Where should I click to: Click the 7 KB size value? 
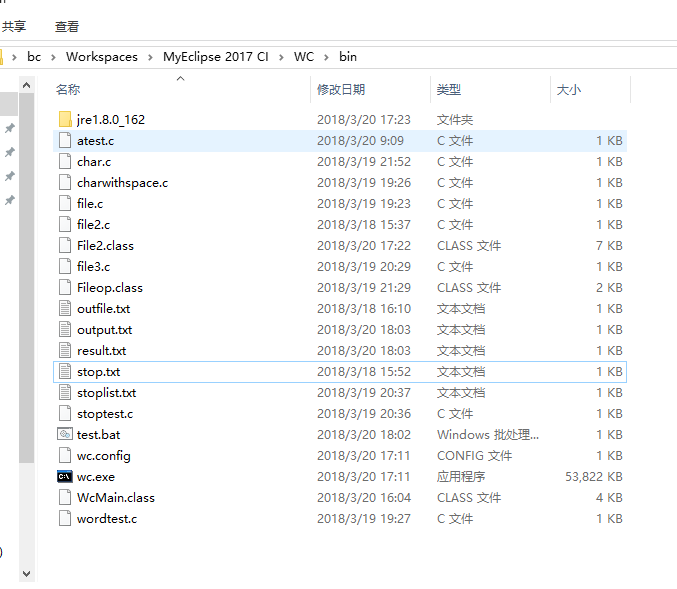(x=609, y=246)
